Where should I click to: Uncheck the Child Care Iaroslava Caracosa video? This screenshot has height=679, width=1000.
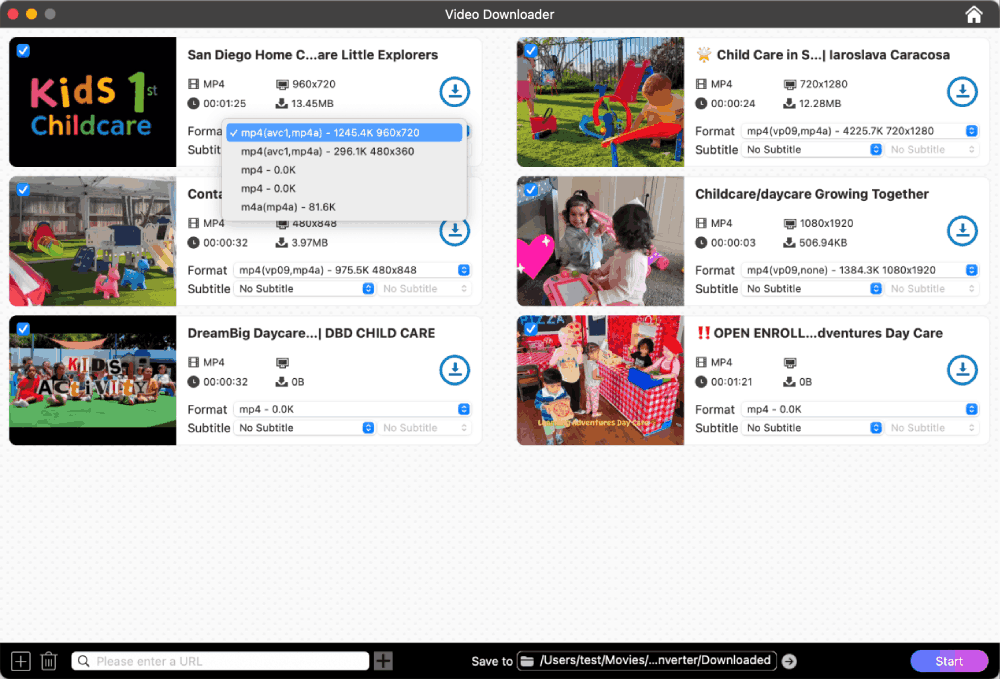[x=530, y=50]
